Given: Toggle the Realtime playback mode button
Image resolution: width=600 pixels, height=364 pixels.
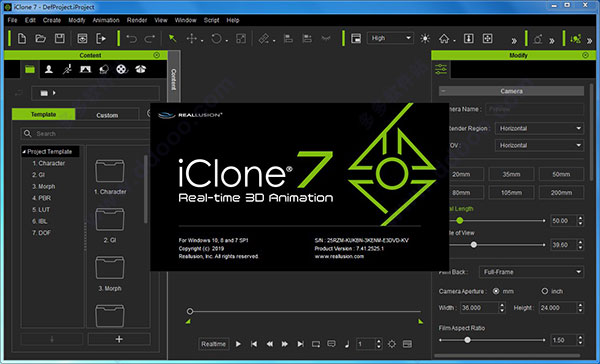Looking at the screenshot, I should 214,344.
